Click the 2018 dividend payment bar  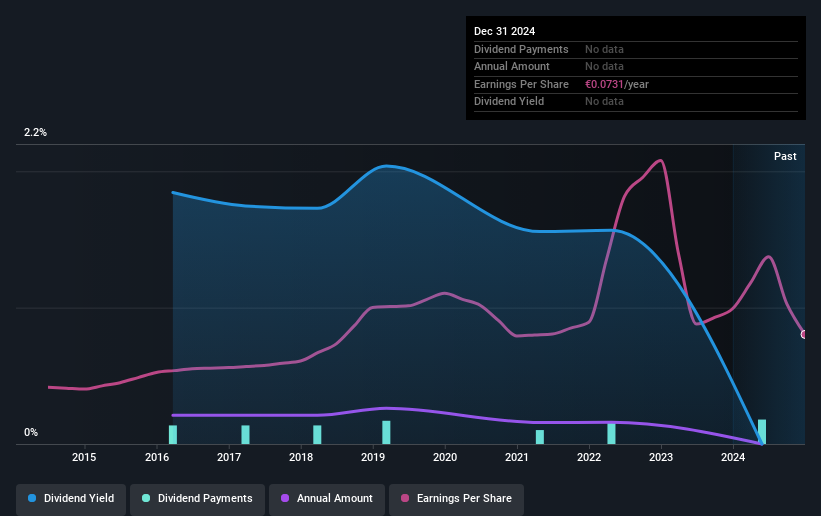(317, 435)
